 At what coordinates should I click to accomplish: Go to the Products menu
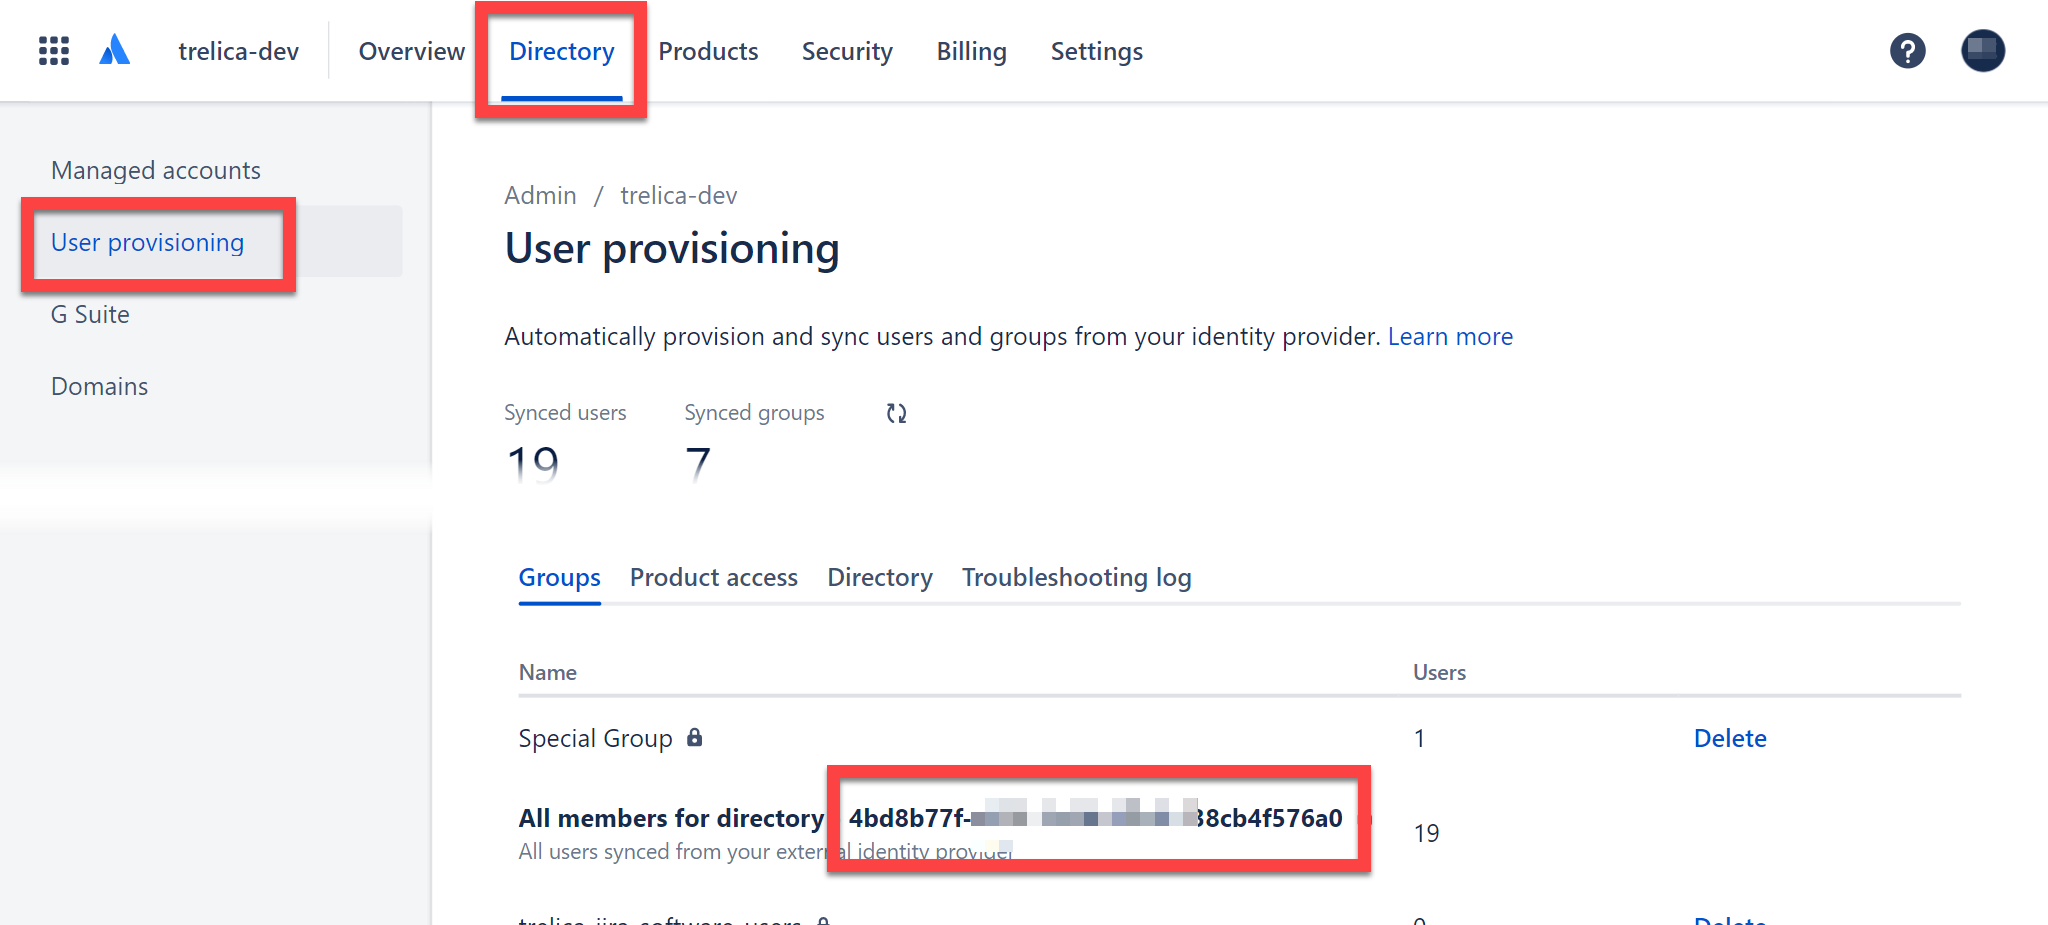(708, 51)
